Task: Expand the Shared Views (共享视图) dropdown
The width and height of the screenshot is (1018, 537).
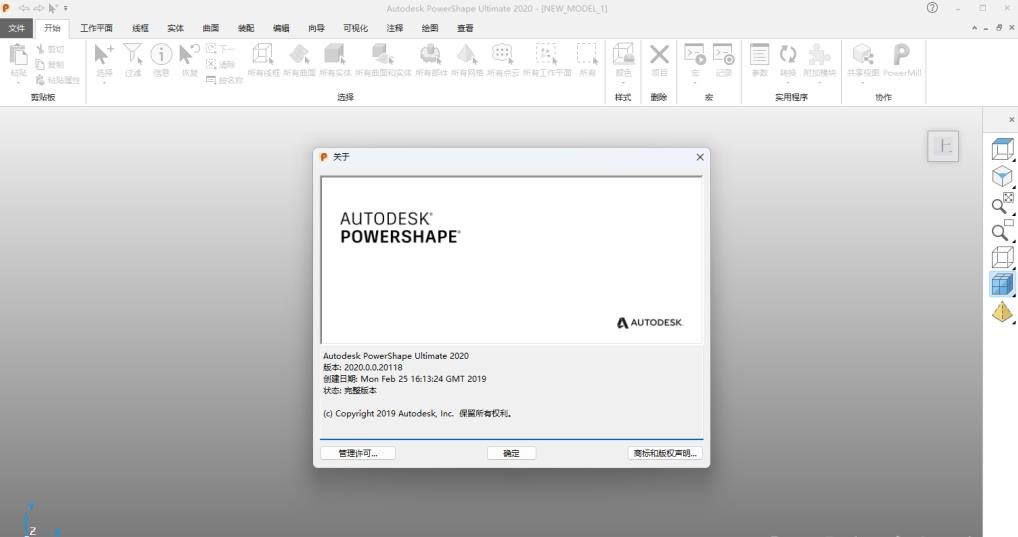Action: [x=863, y=82]
